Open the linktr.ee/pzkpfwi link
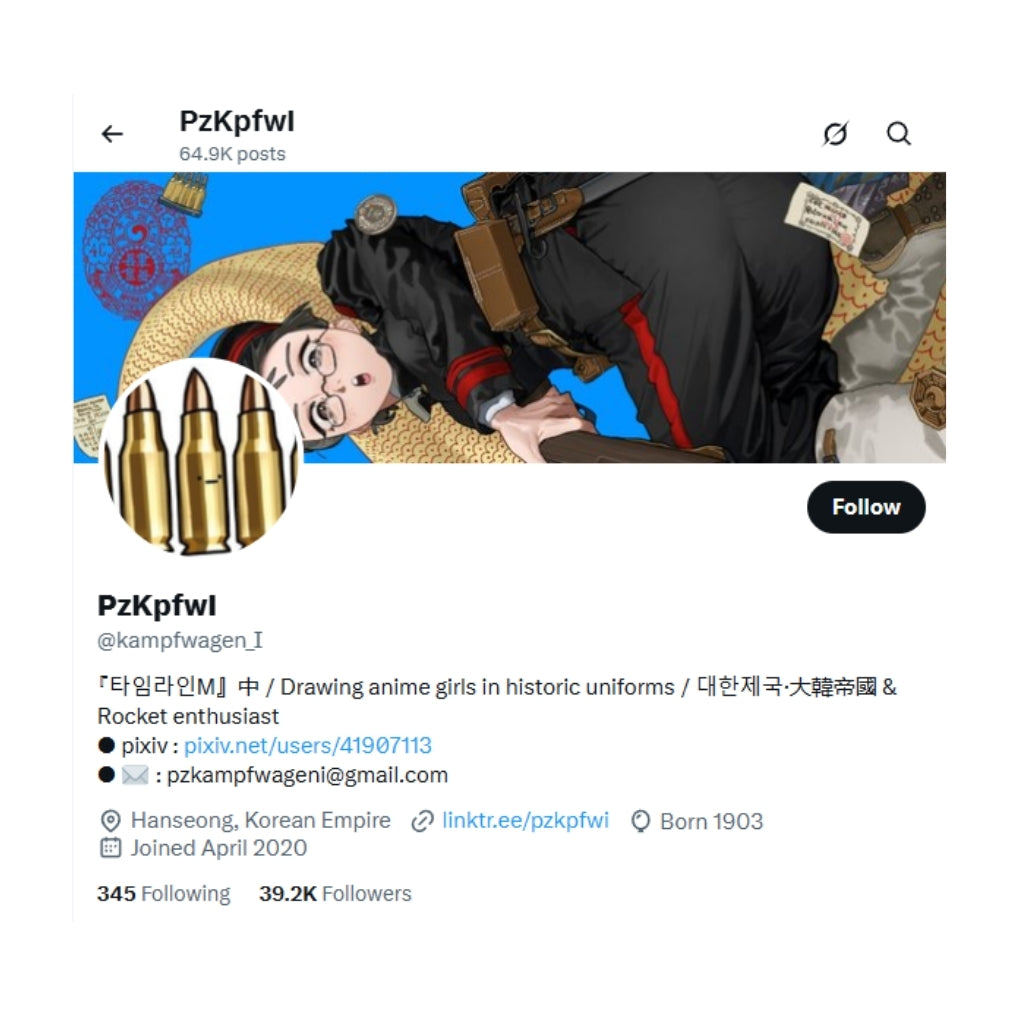This screenshot has height=1024, width=1024. point(525,820)
